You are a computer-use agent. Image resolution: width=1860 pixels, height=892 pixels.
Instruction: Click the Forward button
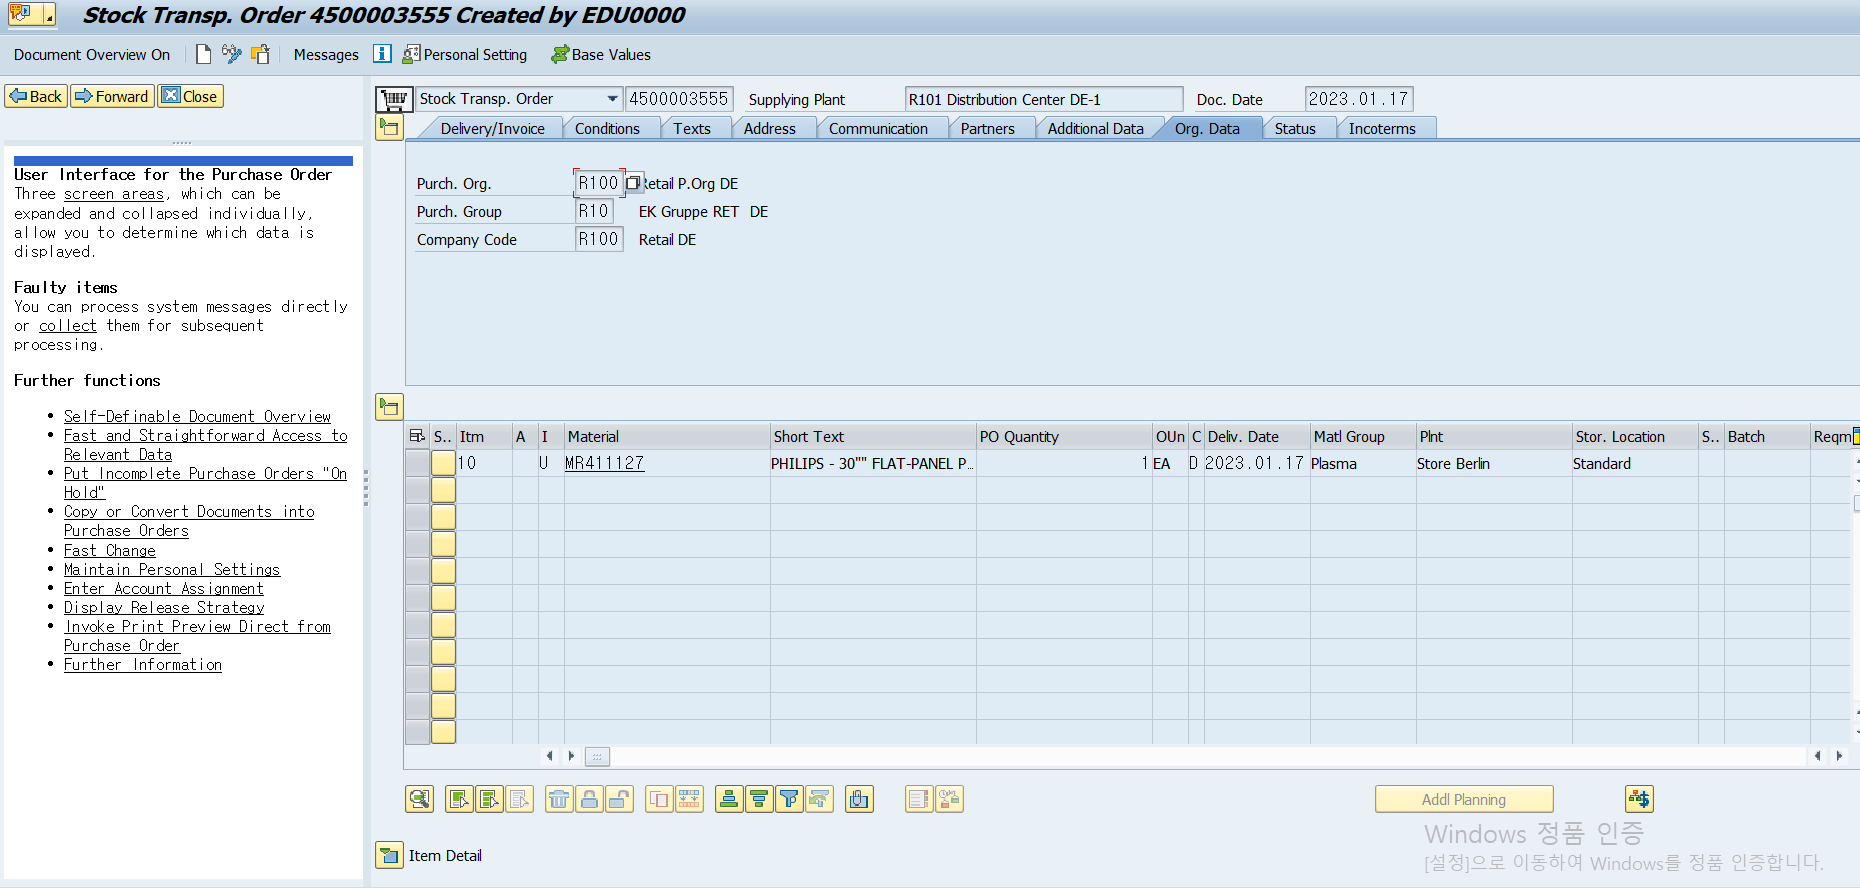coord(112,96)
